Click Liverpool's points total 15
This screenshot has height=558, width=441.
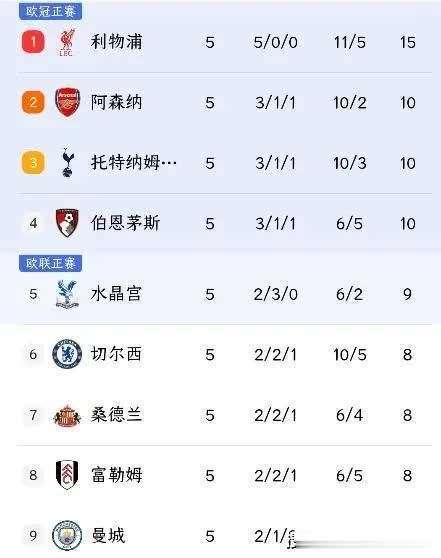pos(408,42)
